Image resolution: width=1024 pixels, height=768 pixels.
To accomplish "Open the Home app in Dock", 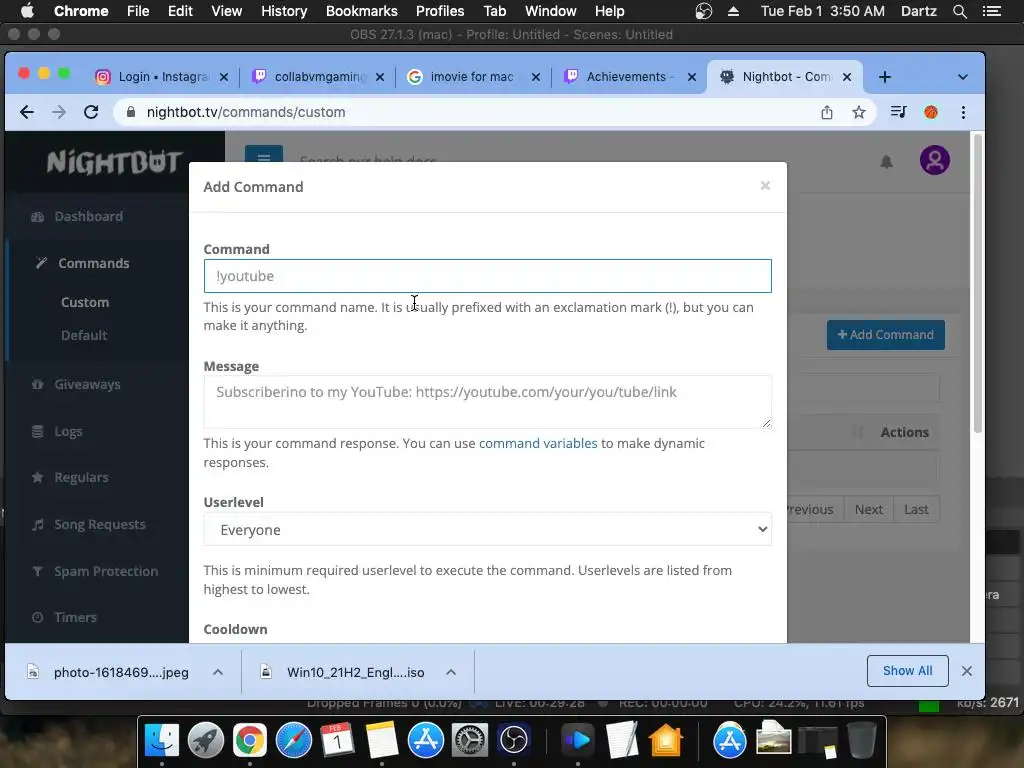I will click(665, 741).
